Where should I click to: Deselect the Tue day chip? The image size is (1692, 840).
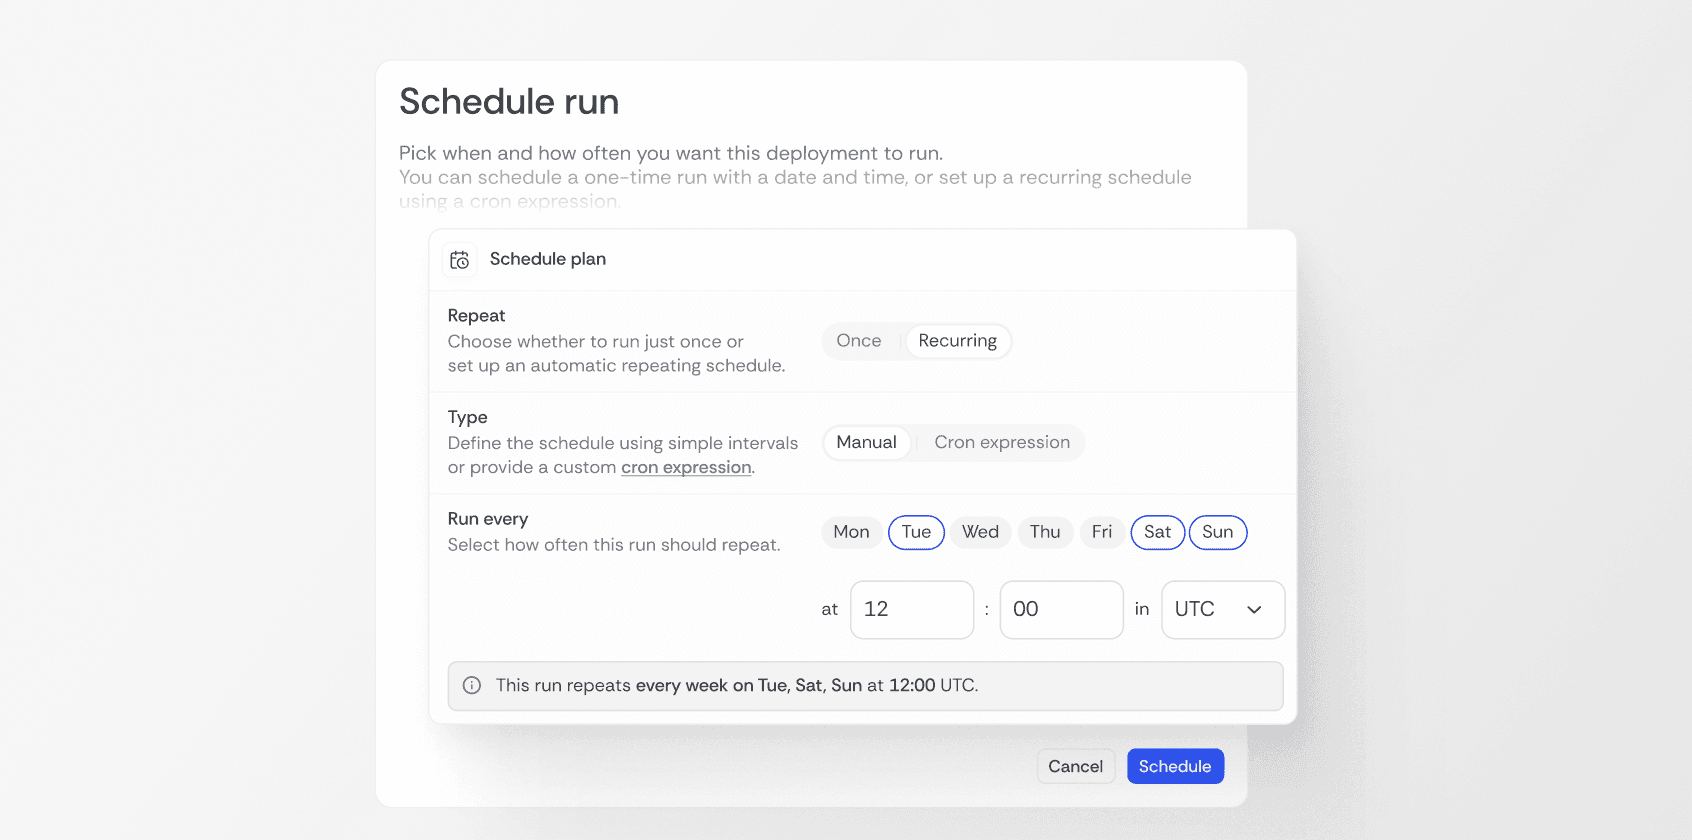point(916,532)
